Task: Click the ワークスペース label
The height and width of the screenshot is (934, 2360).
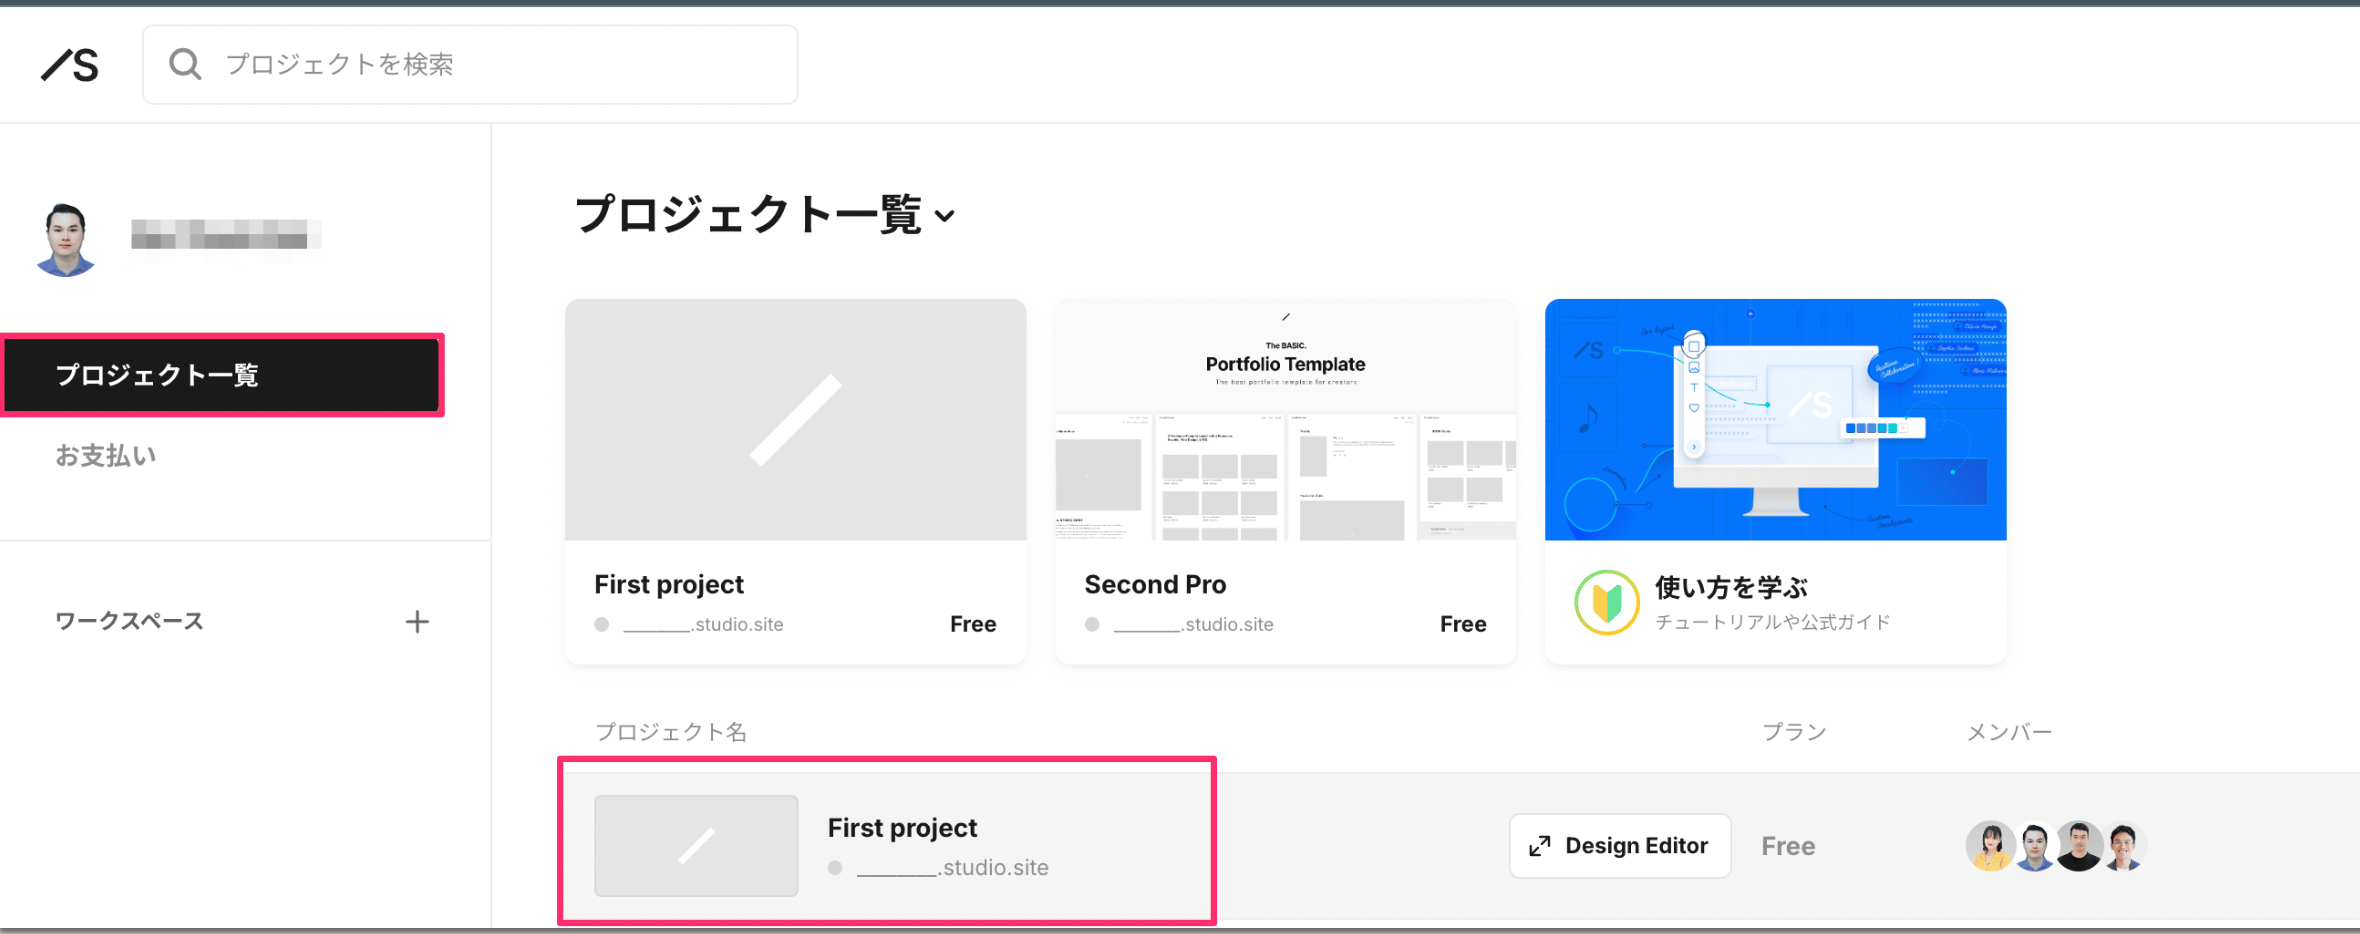Action: coord(129,621)
